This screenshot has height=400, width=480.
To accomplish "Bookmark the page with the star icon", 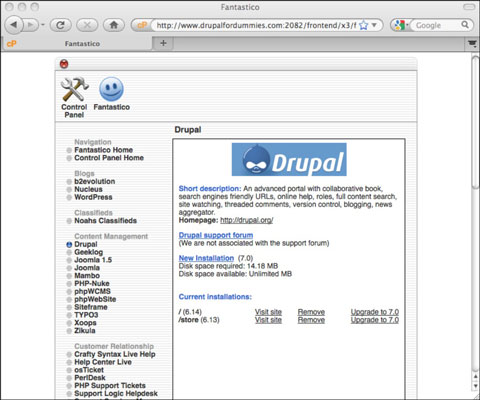I will 364,25.
